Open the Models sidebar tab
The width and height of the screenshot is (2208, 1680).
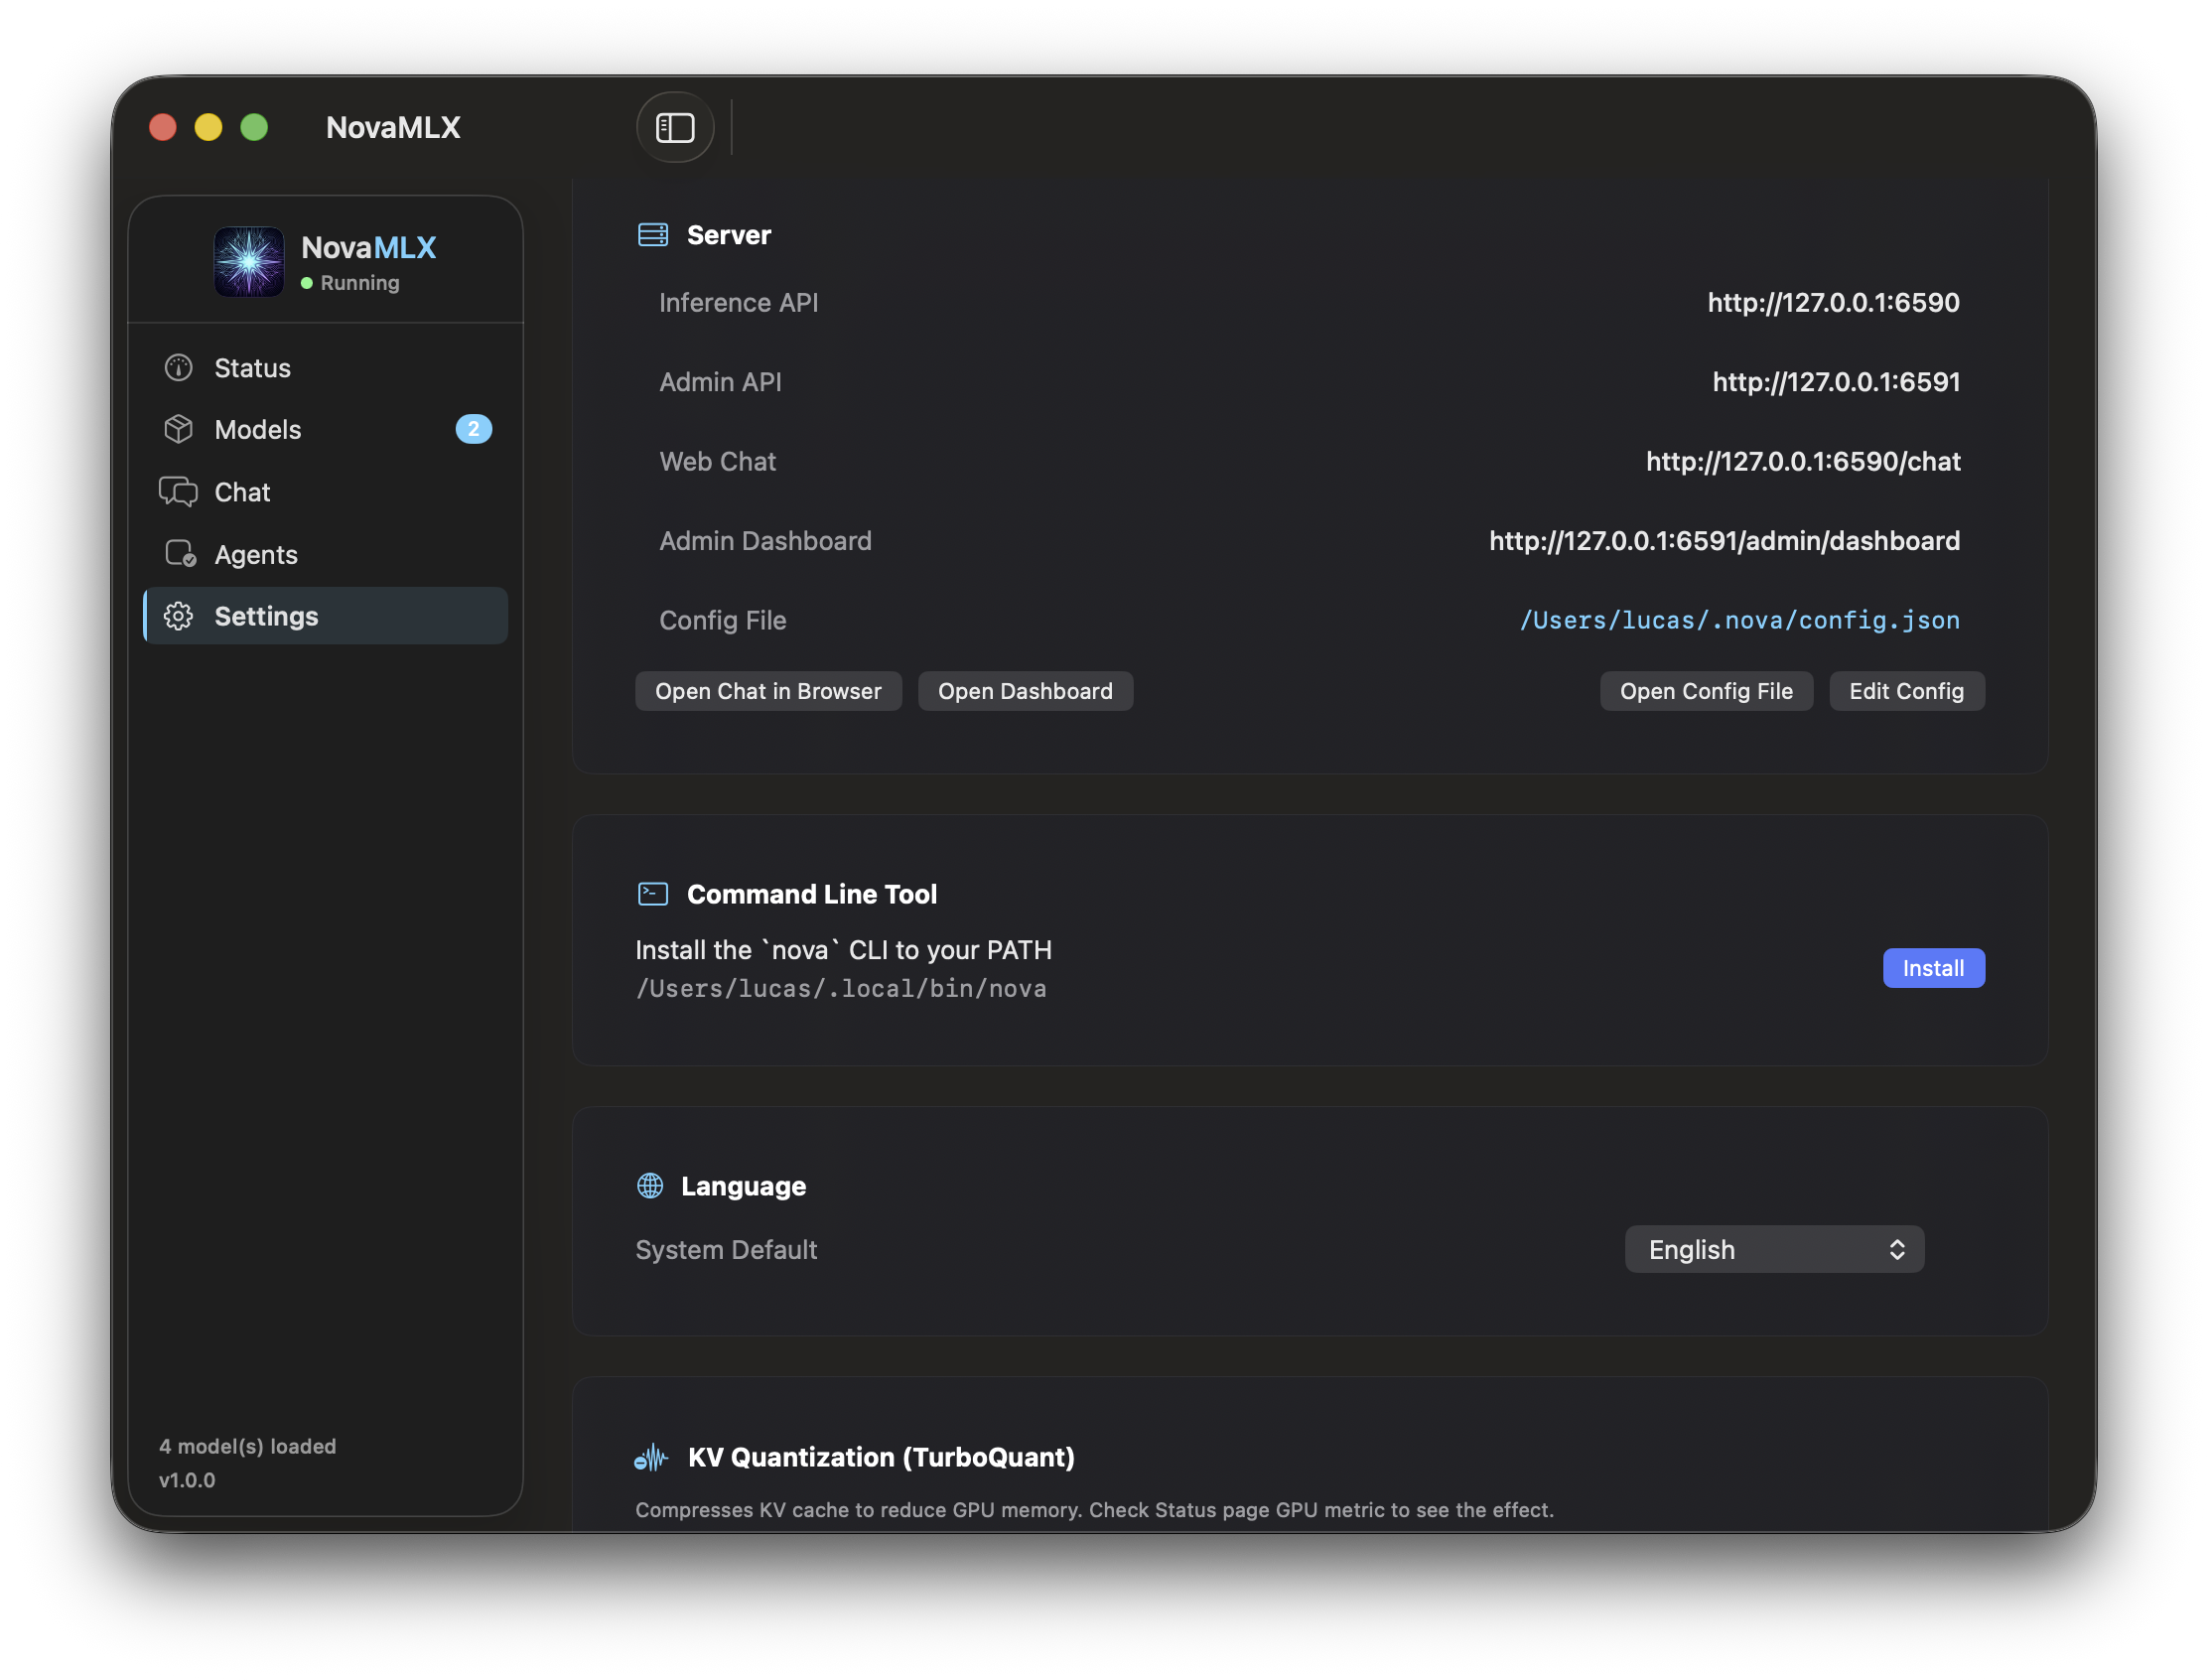[258, 430]
